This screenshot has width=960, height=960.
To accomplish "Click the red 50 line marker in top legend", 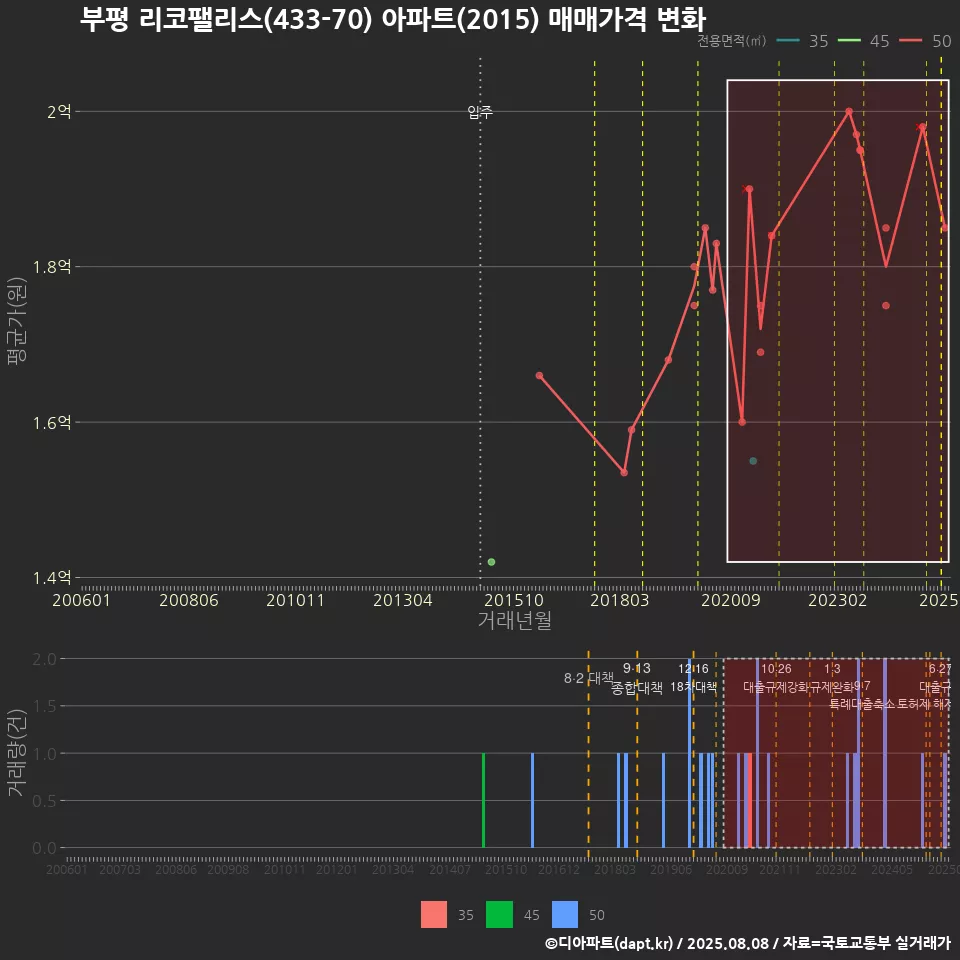I will coord(910,40).
